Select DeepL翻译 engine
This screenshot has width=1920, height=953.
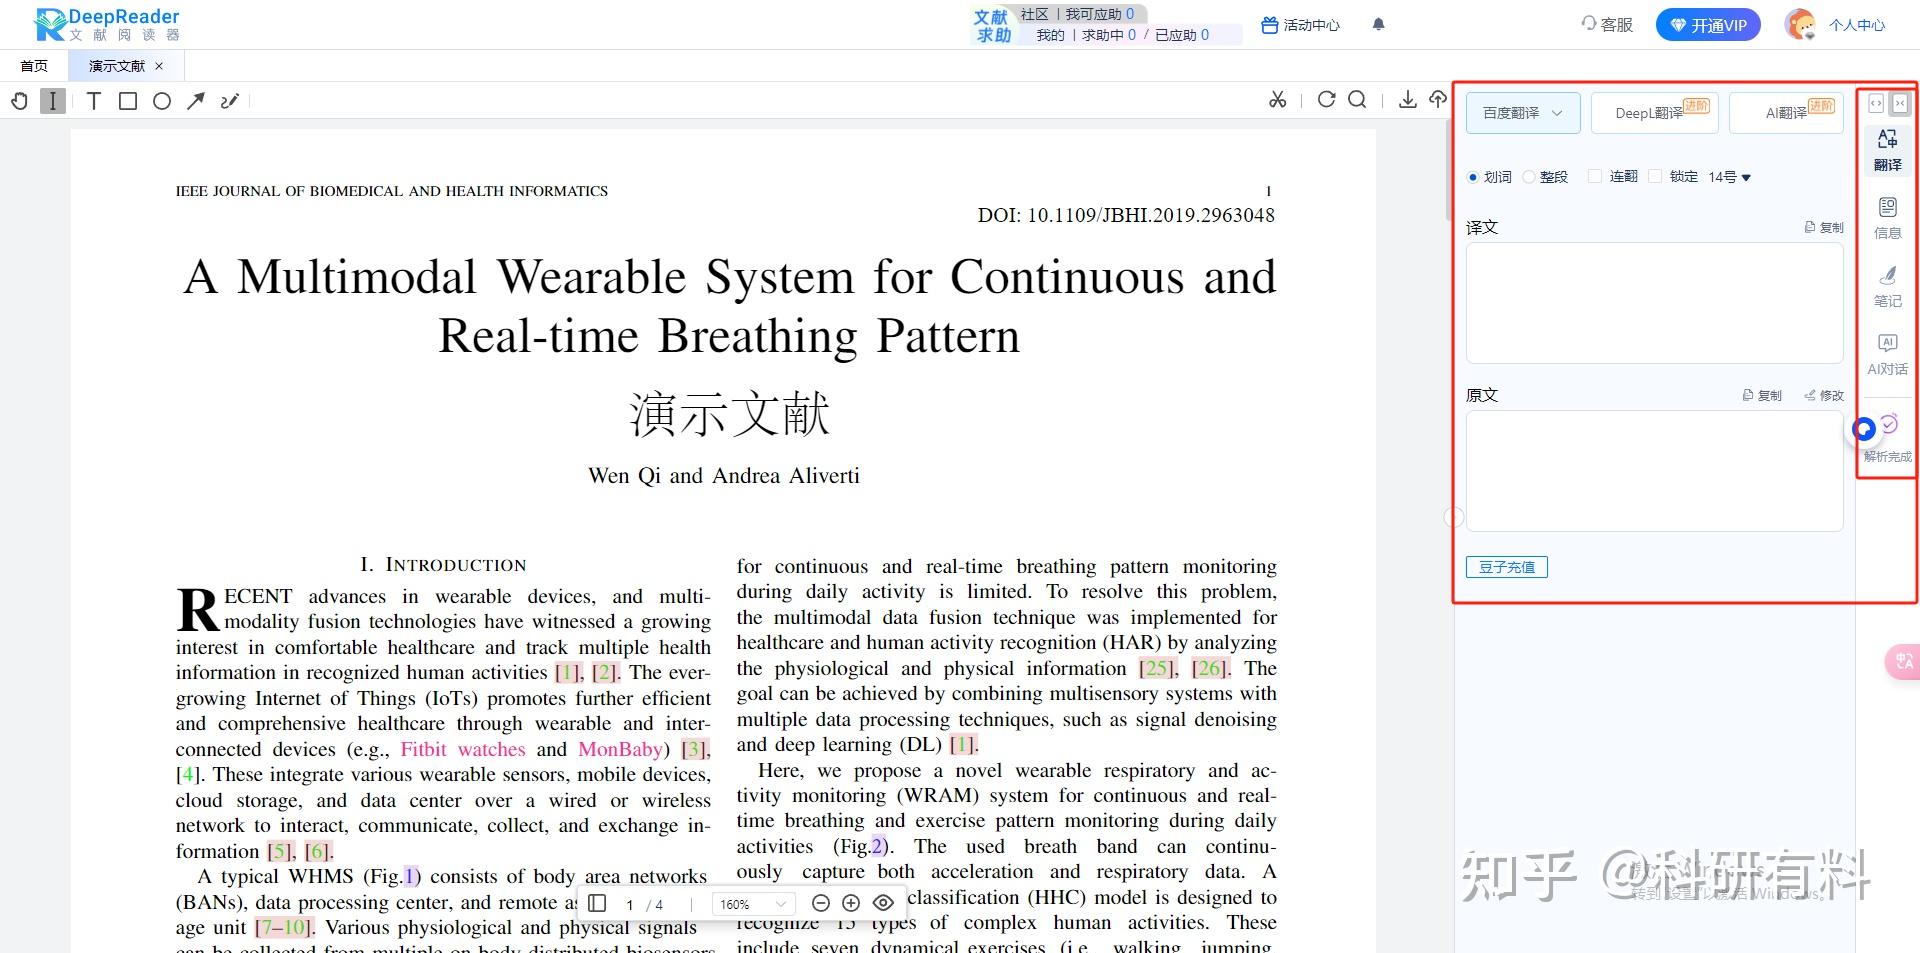[1654, 113]
